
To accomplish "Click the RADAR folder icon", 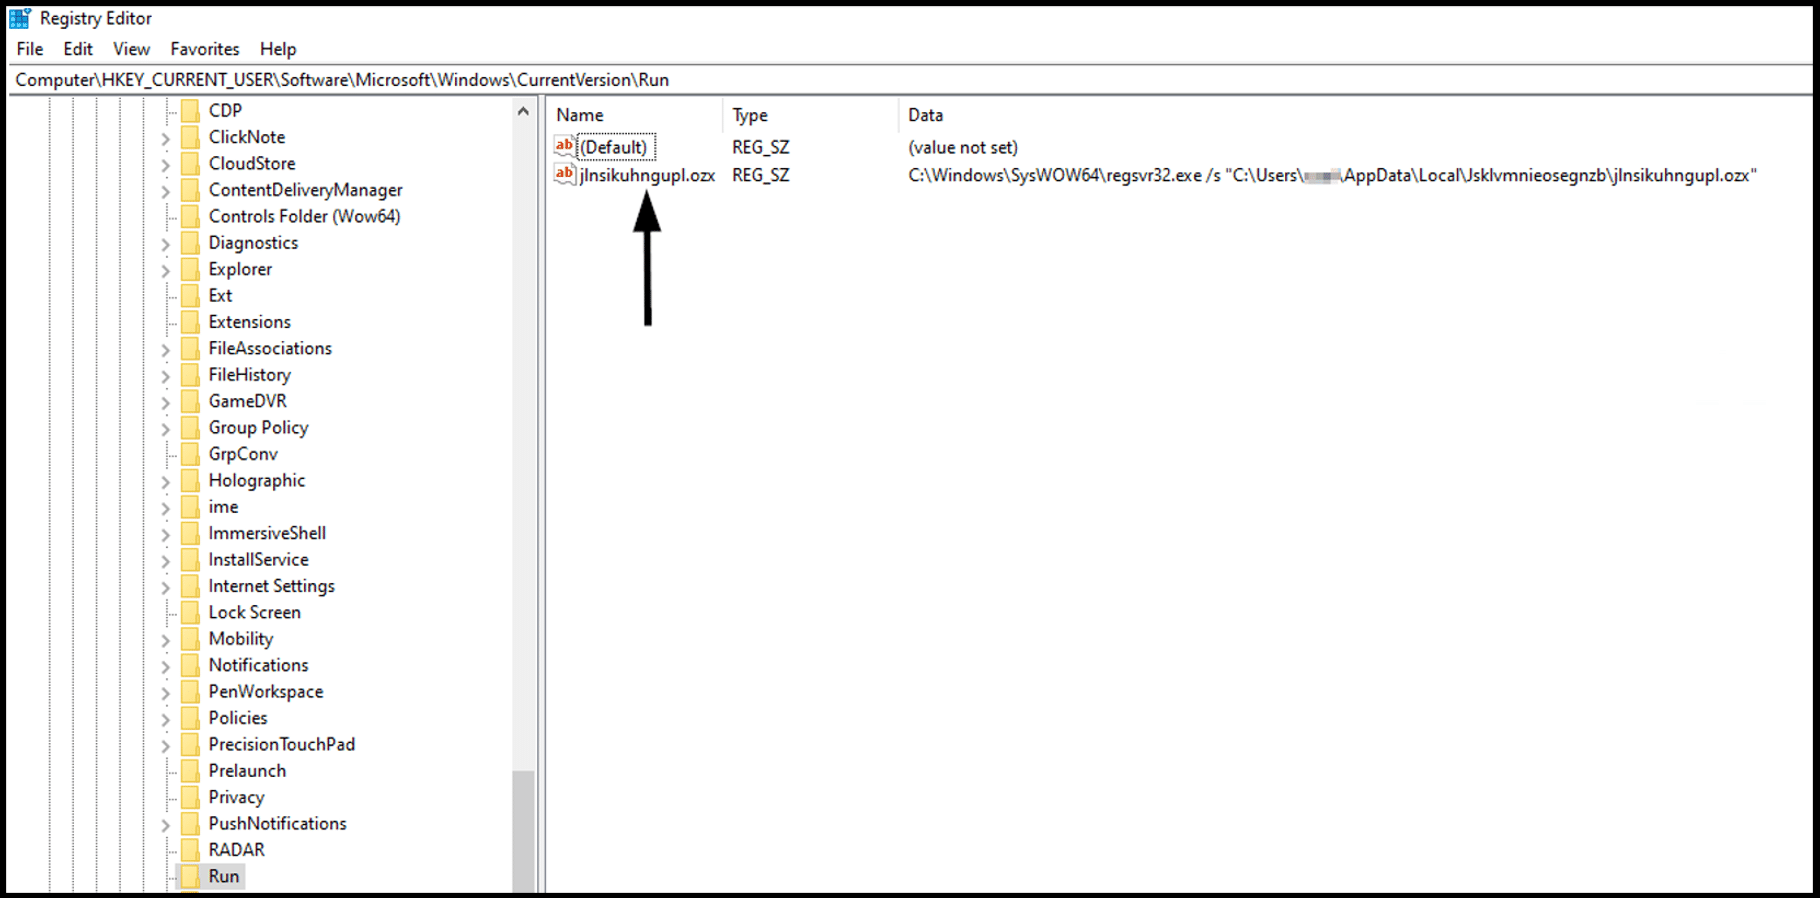I will click(190, 850).
